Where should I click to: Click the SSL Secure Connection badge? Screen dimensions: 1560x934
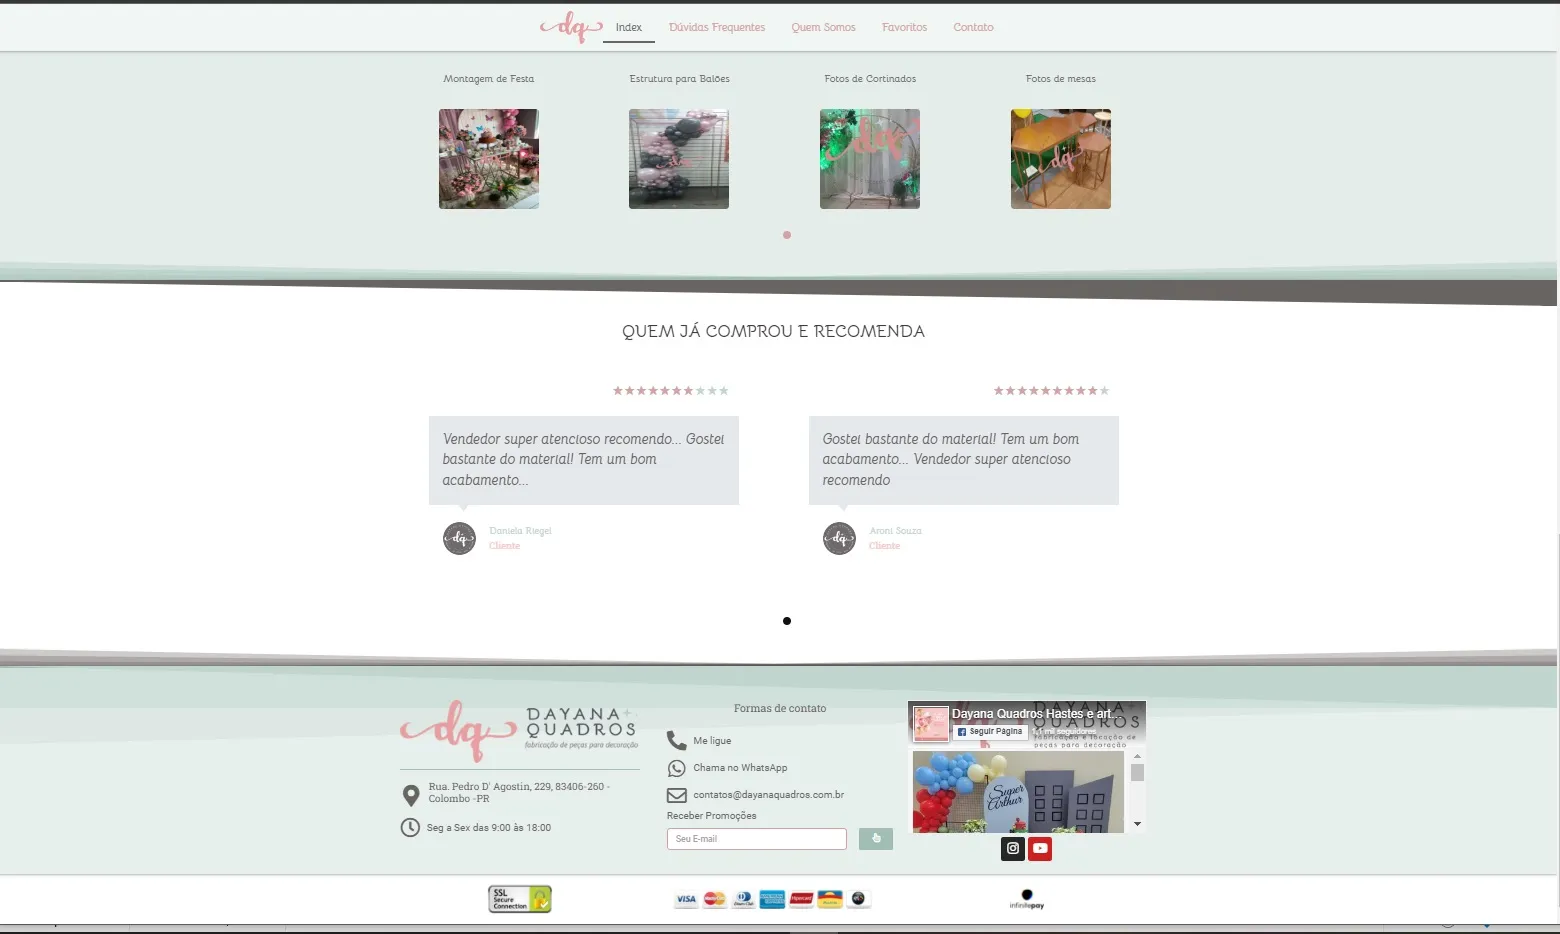point(519,899)
